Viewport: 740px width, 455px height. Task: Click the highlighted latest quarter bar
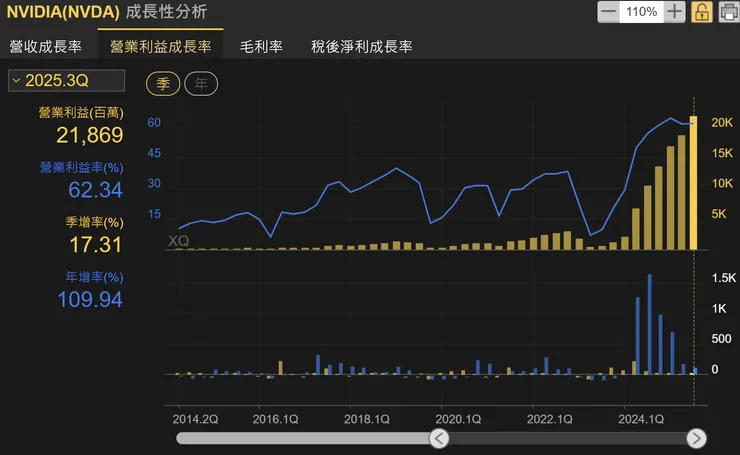693,183
